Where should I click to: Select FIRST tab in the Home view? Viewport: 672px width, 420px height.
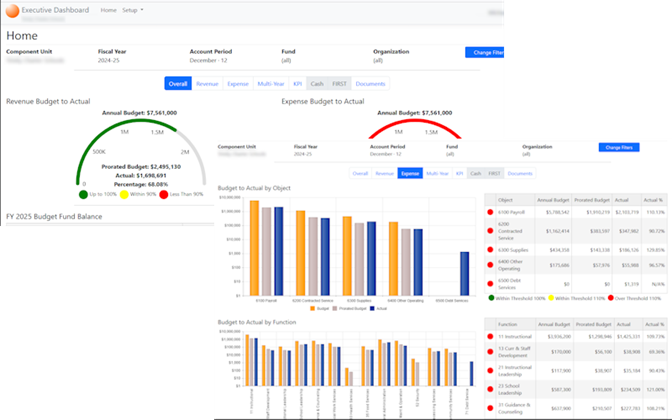click(339, 84)
